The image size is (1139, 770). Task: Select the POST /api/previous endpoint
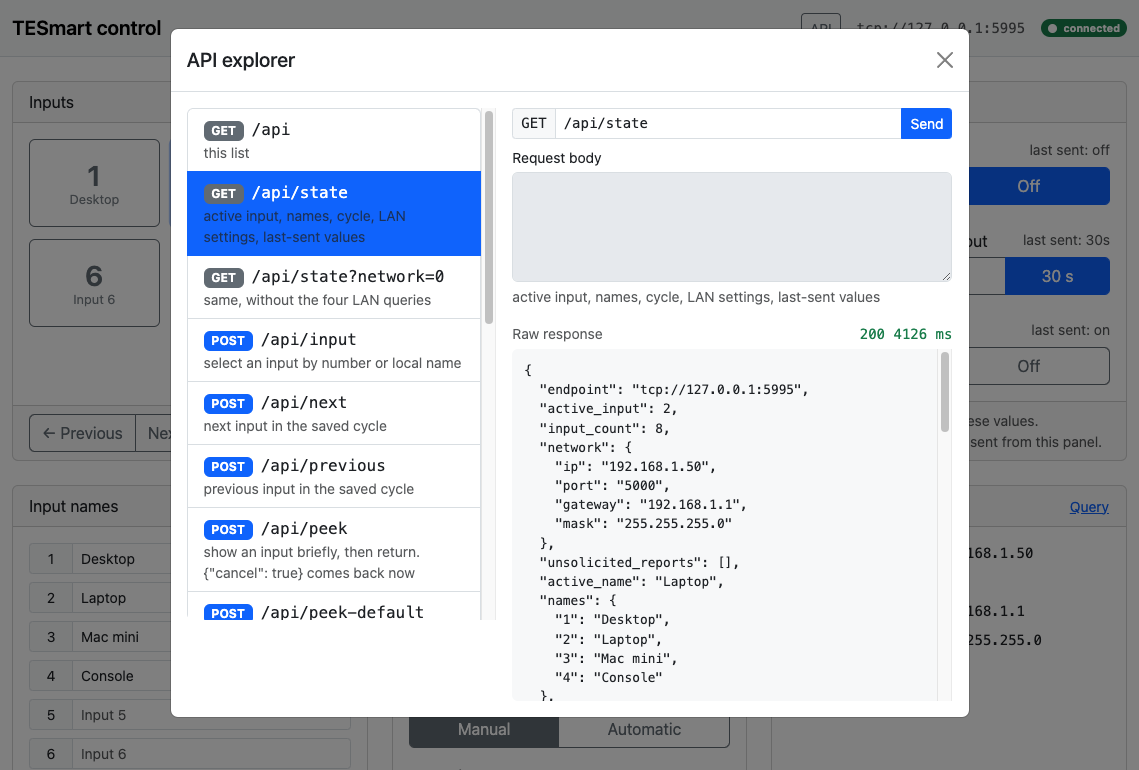[334, 477]
